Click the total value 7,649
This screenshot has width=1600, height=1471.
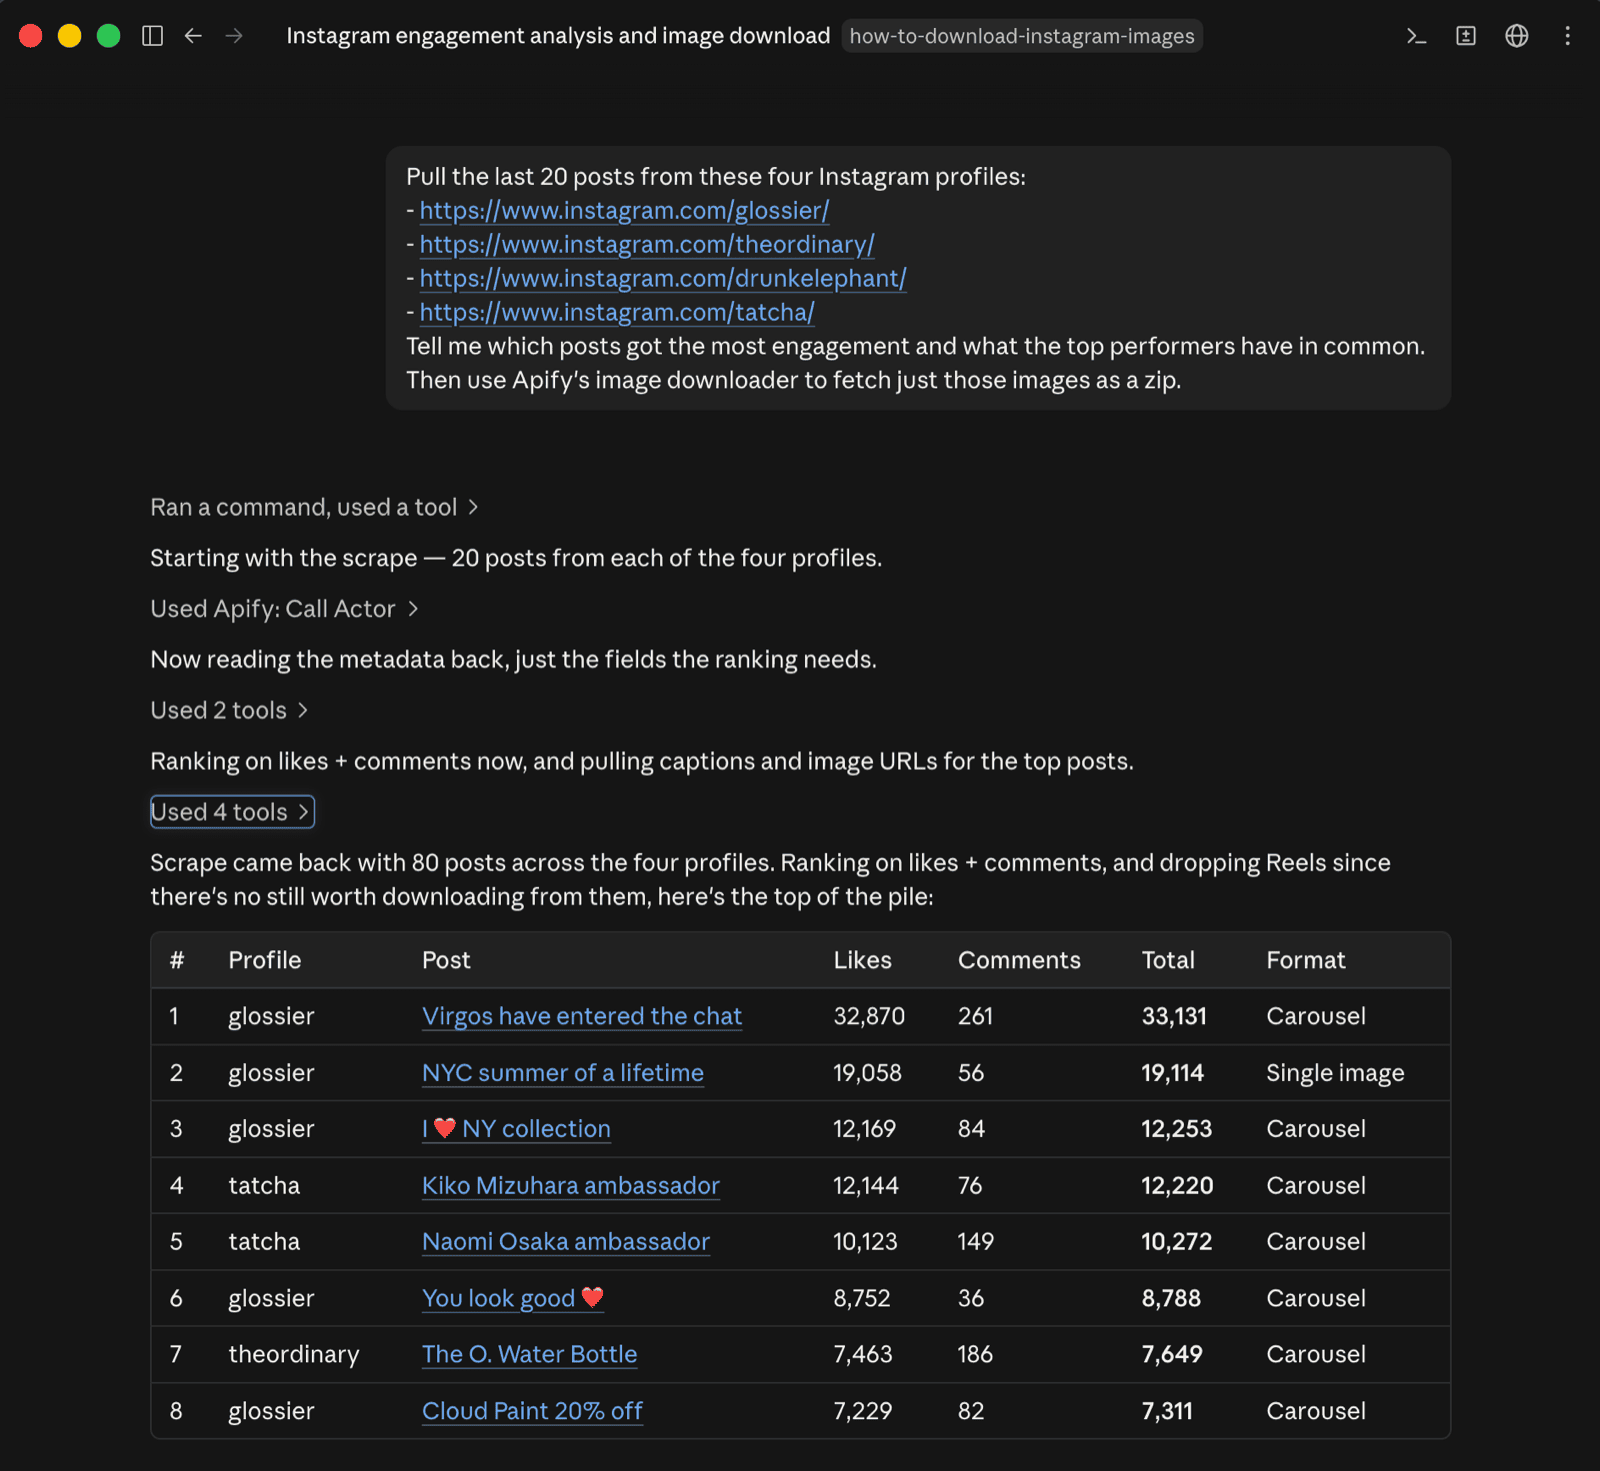point(1172,1354)
